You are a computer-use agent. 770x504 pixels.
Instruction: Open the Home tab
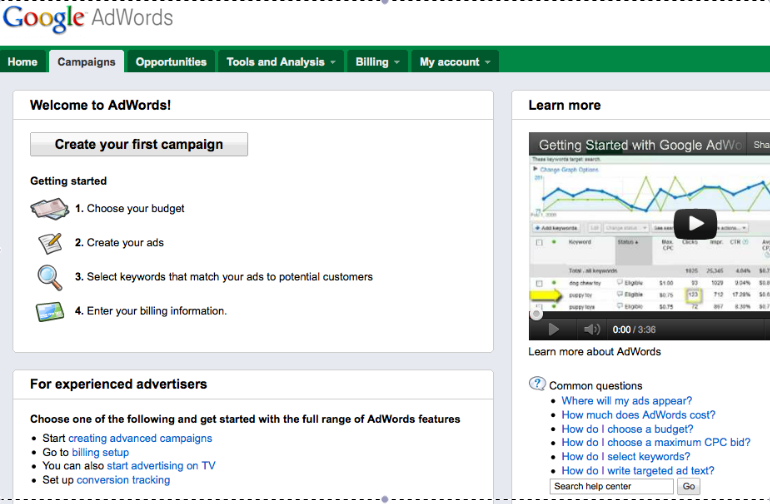(23, 62)
